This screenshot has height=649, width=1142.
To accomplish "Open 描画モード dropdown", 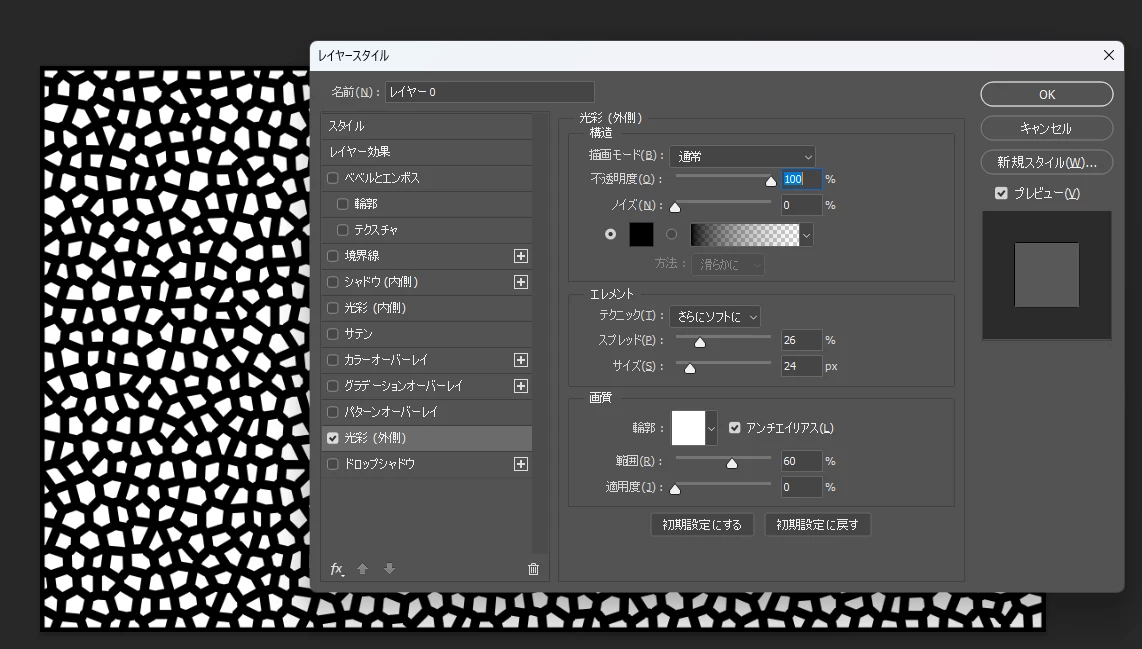I will click(x=742, y=157).
